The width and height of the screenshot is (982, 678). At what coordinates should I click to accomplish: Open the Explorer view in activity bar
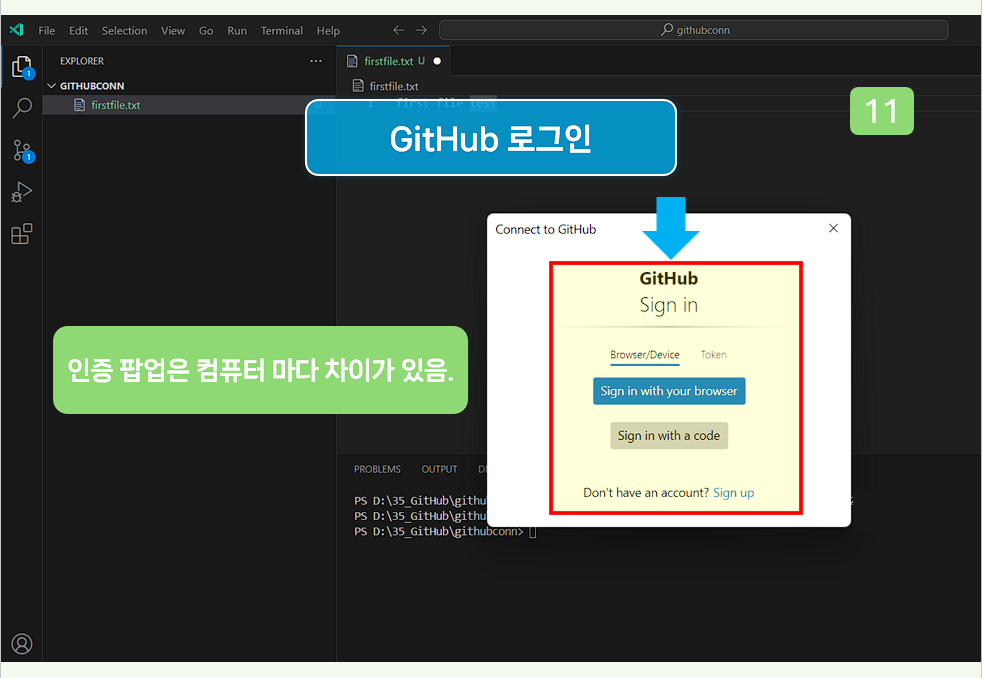[21, 67]
